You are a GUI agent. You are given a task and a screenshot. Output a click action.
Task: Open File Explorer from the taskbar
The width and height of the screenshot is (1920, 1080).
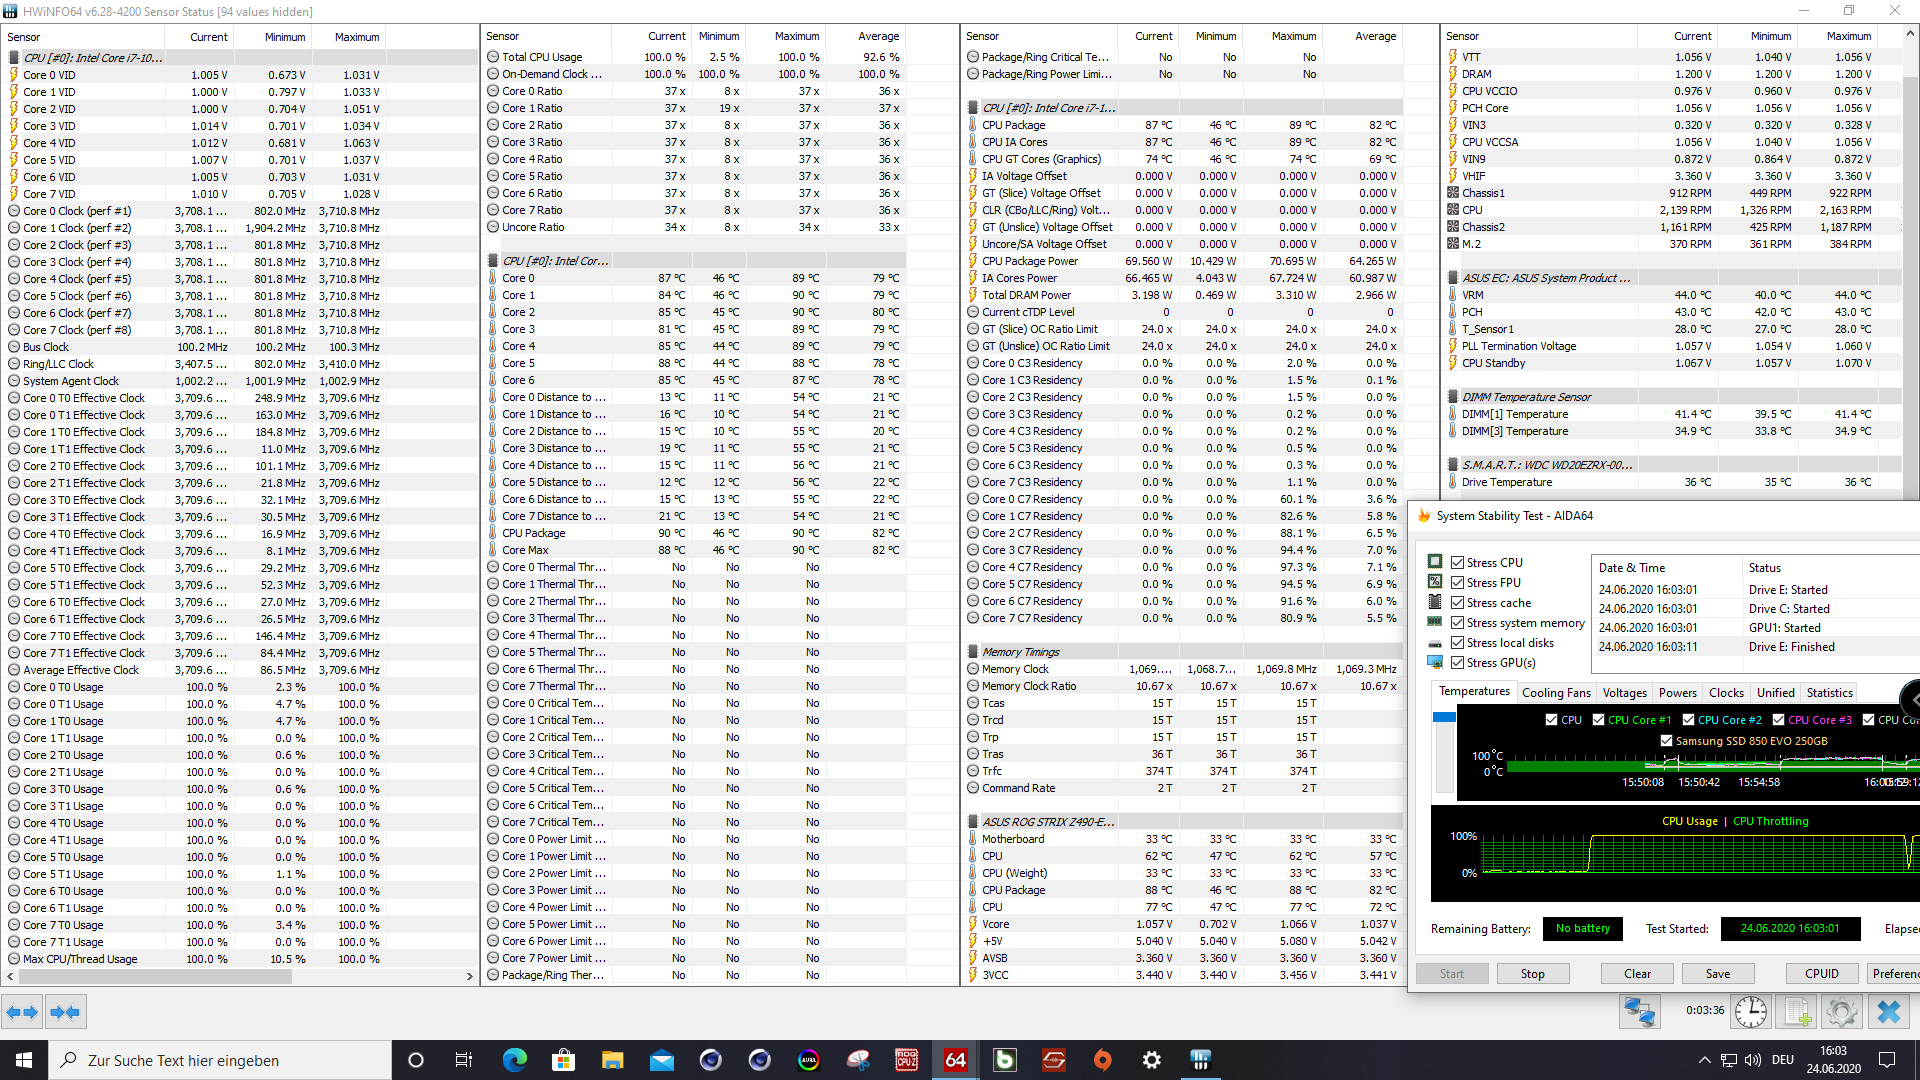click(613, 1060)
